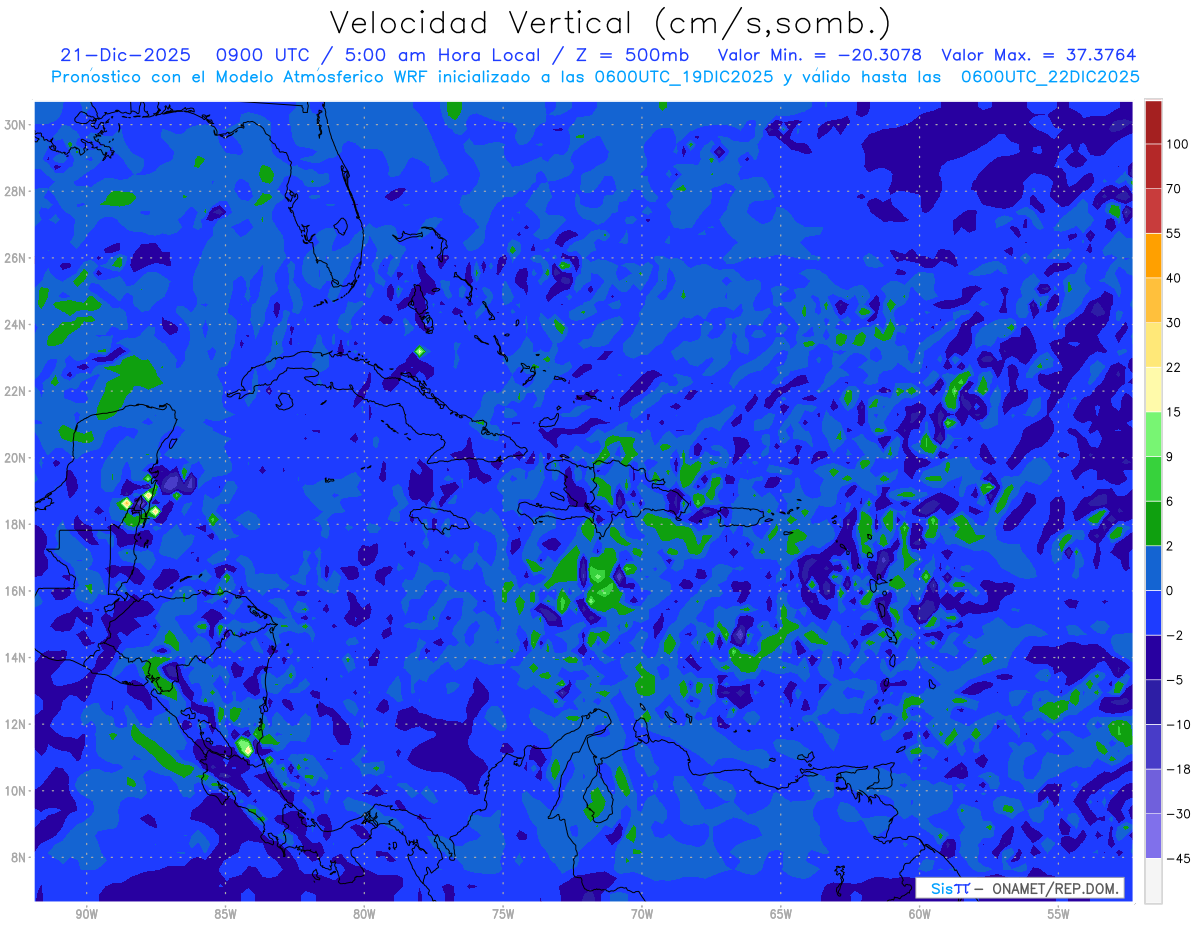This screenshot has width=1200, height=927.
Task: Click the '0900 UTC' time label
Action: (264, 55)
